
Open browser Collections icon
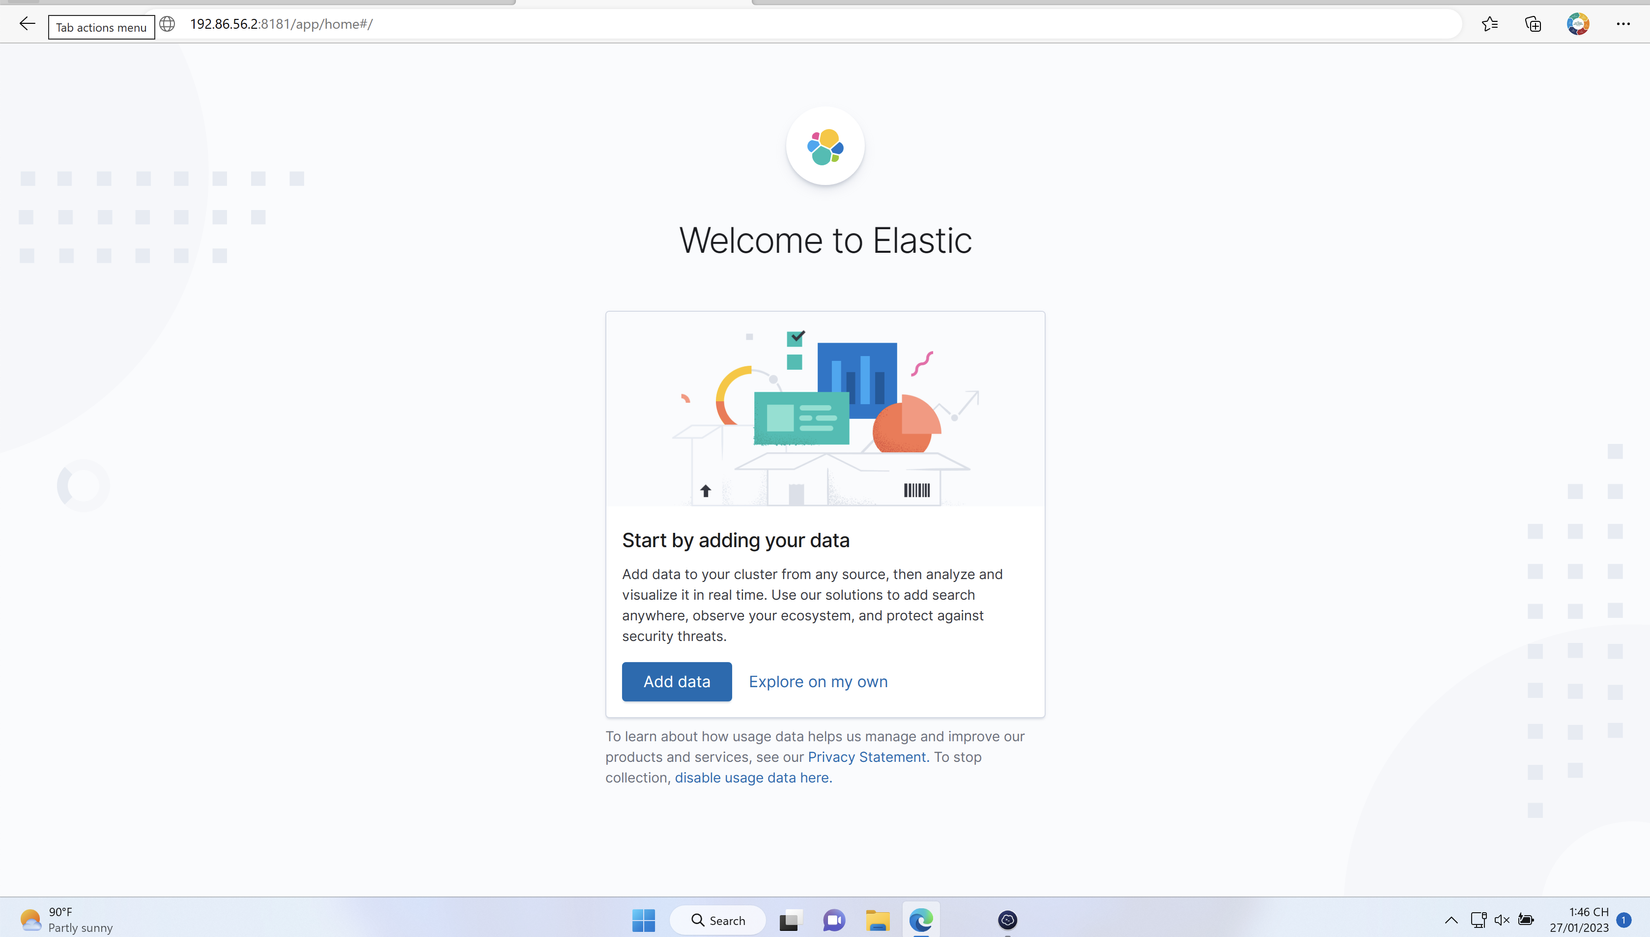click(1533, 24)
